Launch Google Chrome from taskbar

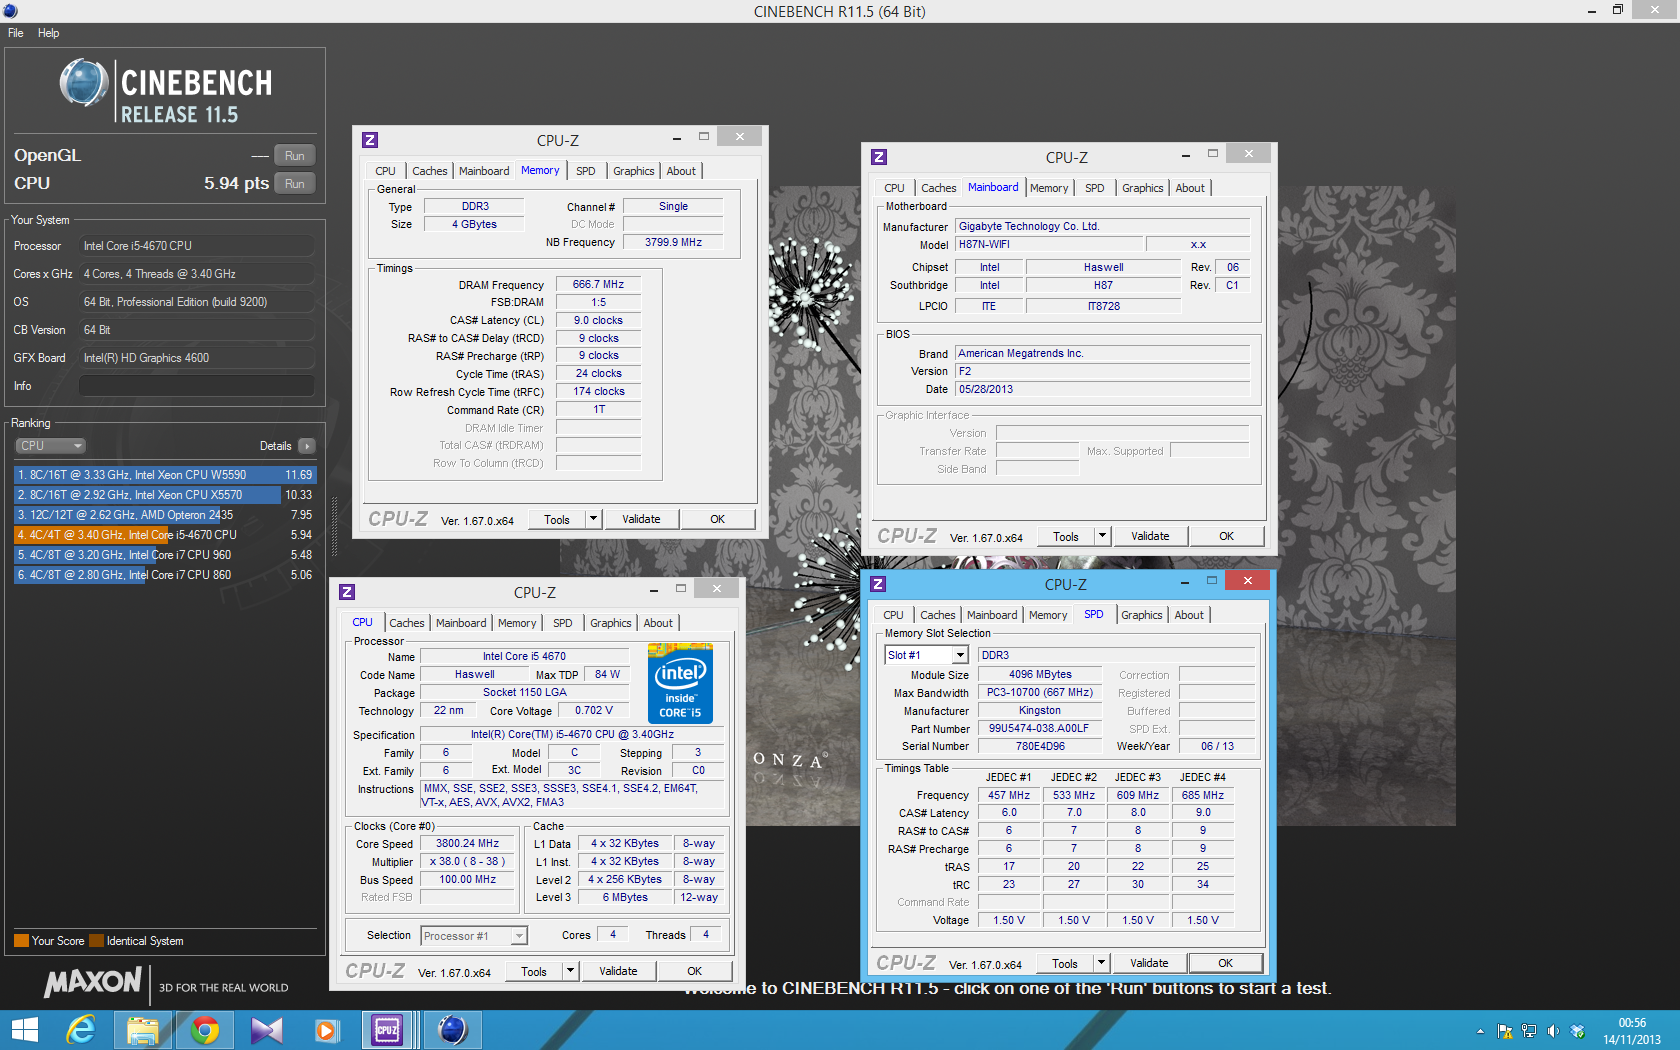205,1030
